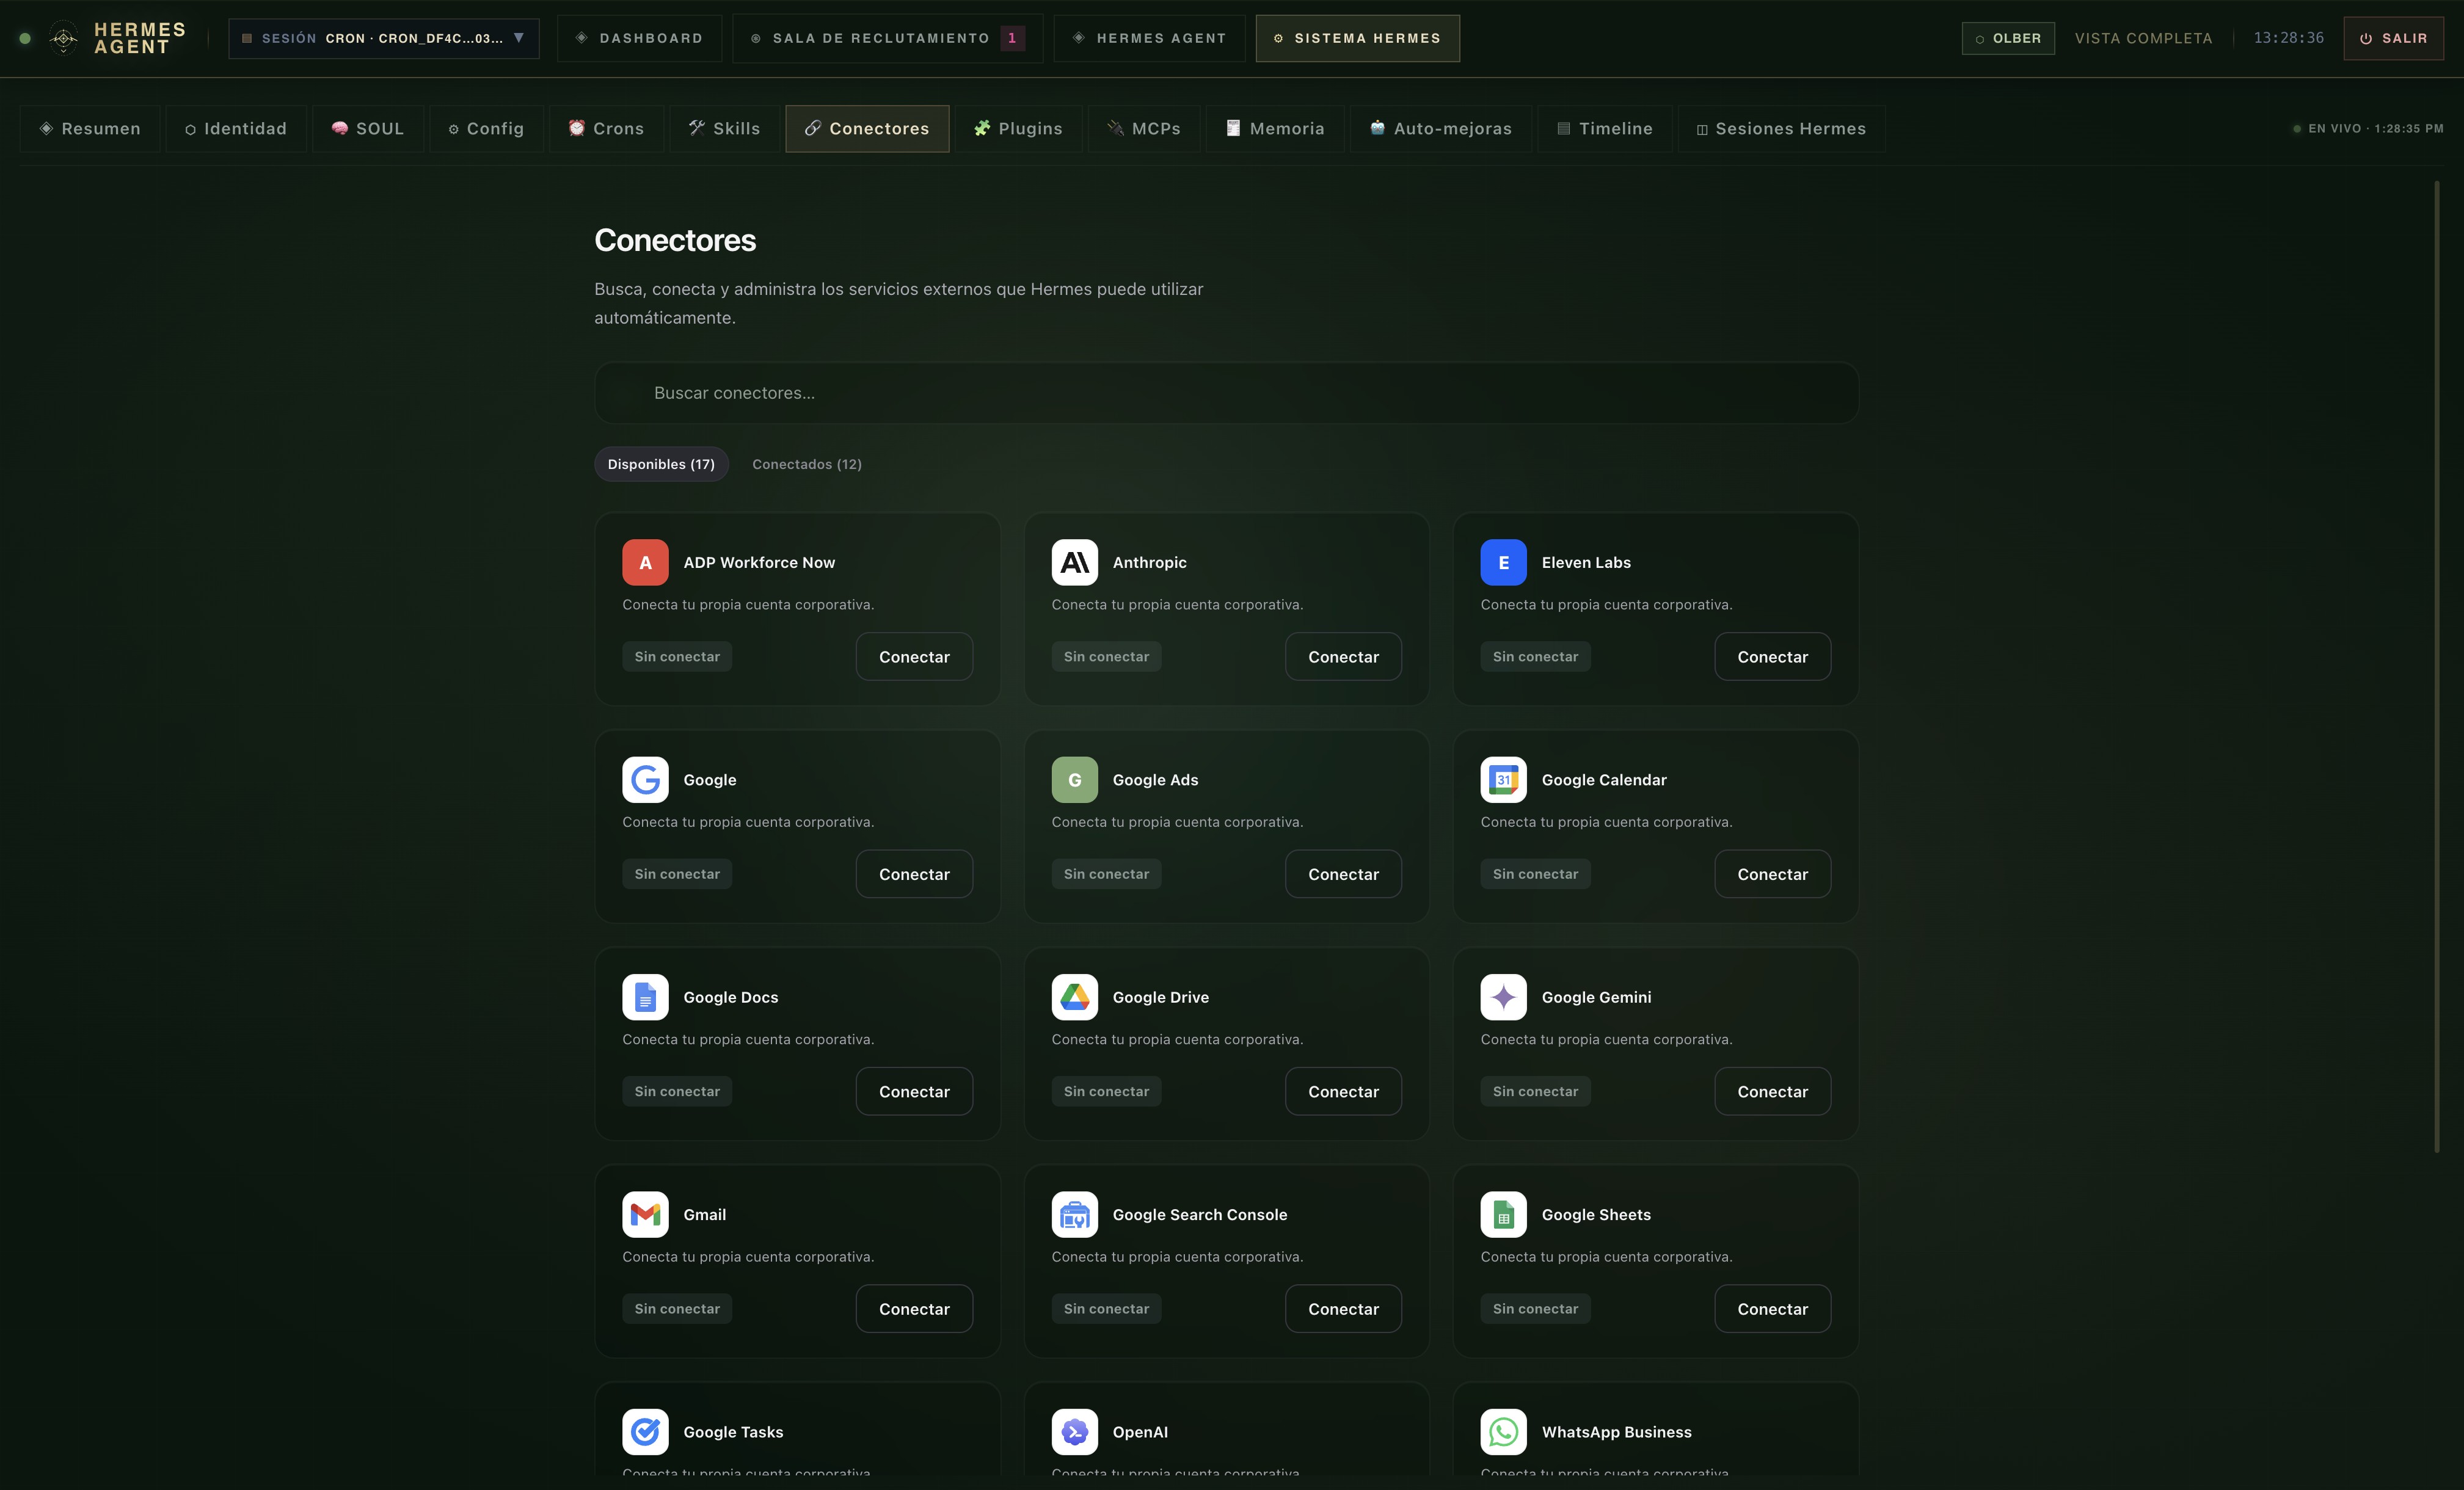The width and height of the screenshot is (2464, 1490).
Task: Open Sala de Reclutamiento in top navigation
Action: tap(887, 38)
